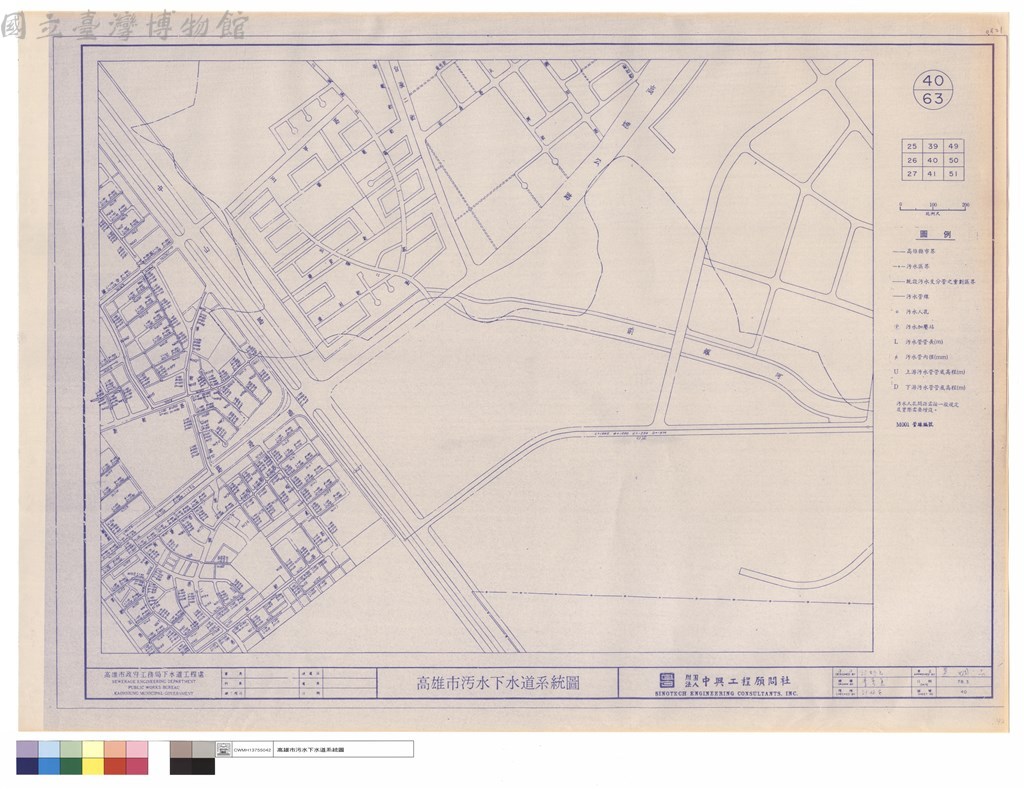
Task: Click the 污水人孔 legend entry
Action: [x=917, y=312]
